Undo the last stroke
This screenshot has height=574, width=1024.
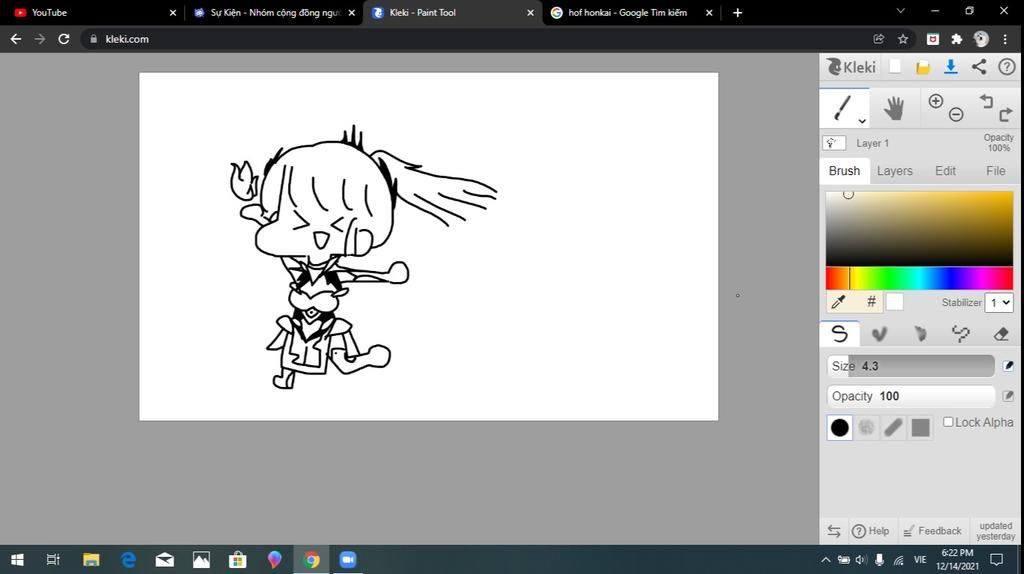click(986, 101)
